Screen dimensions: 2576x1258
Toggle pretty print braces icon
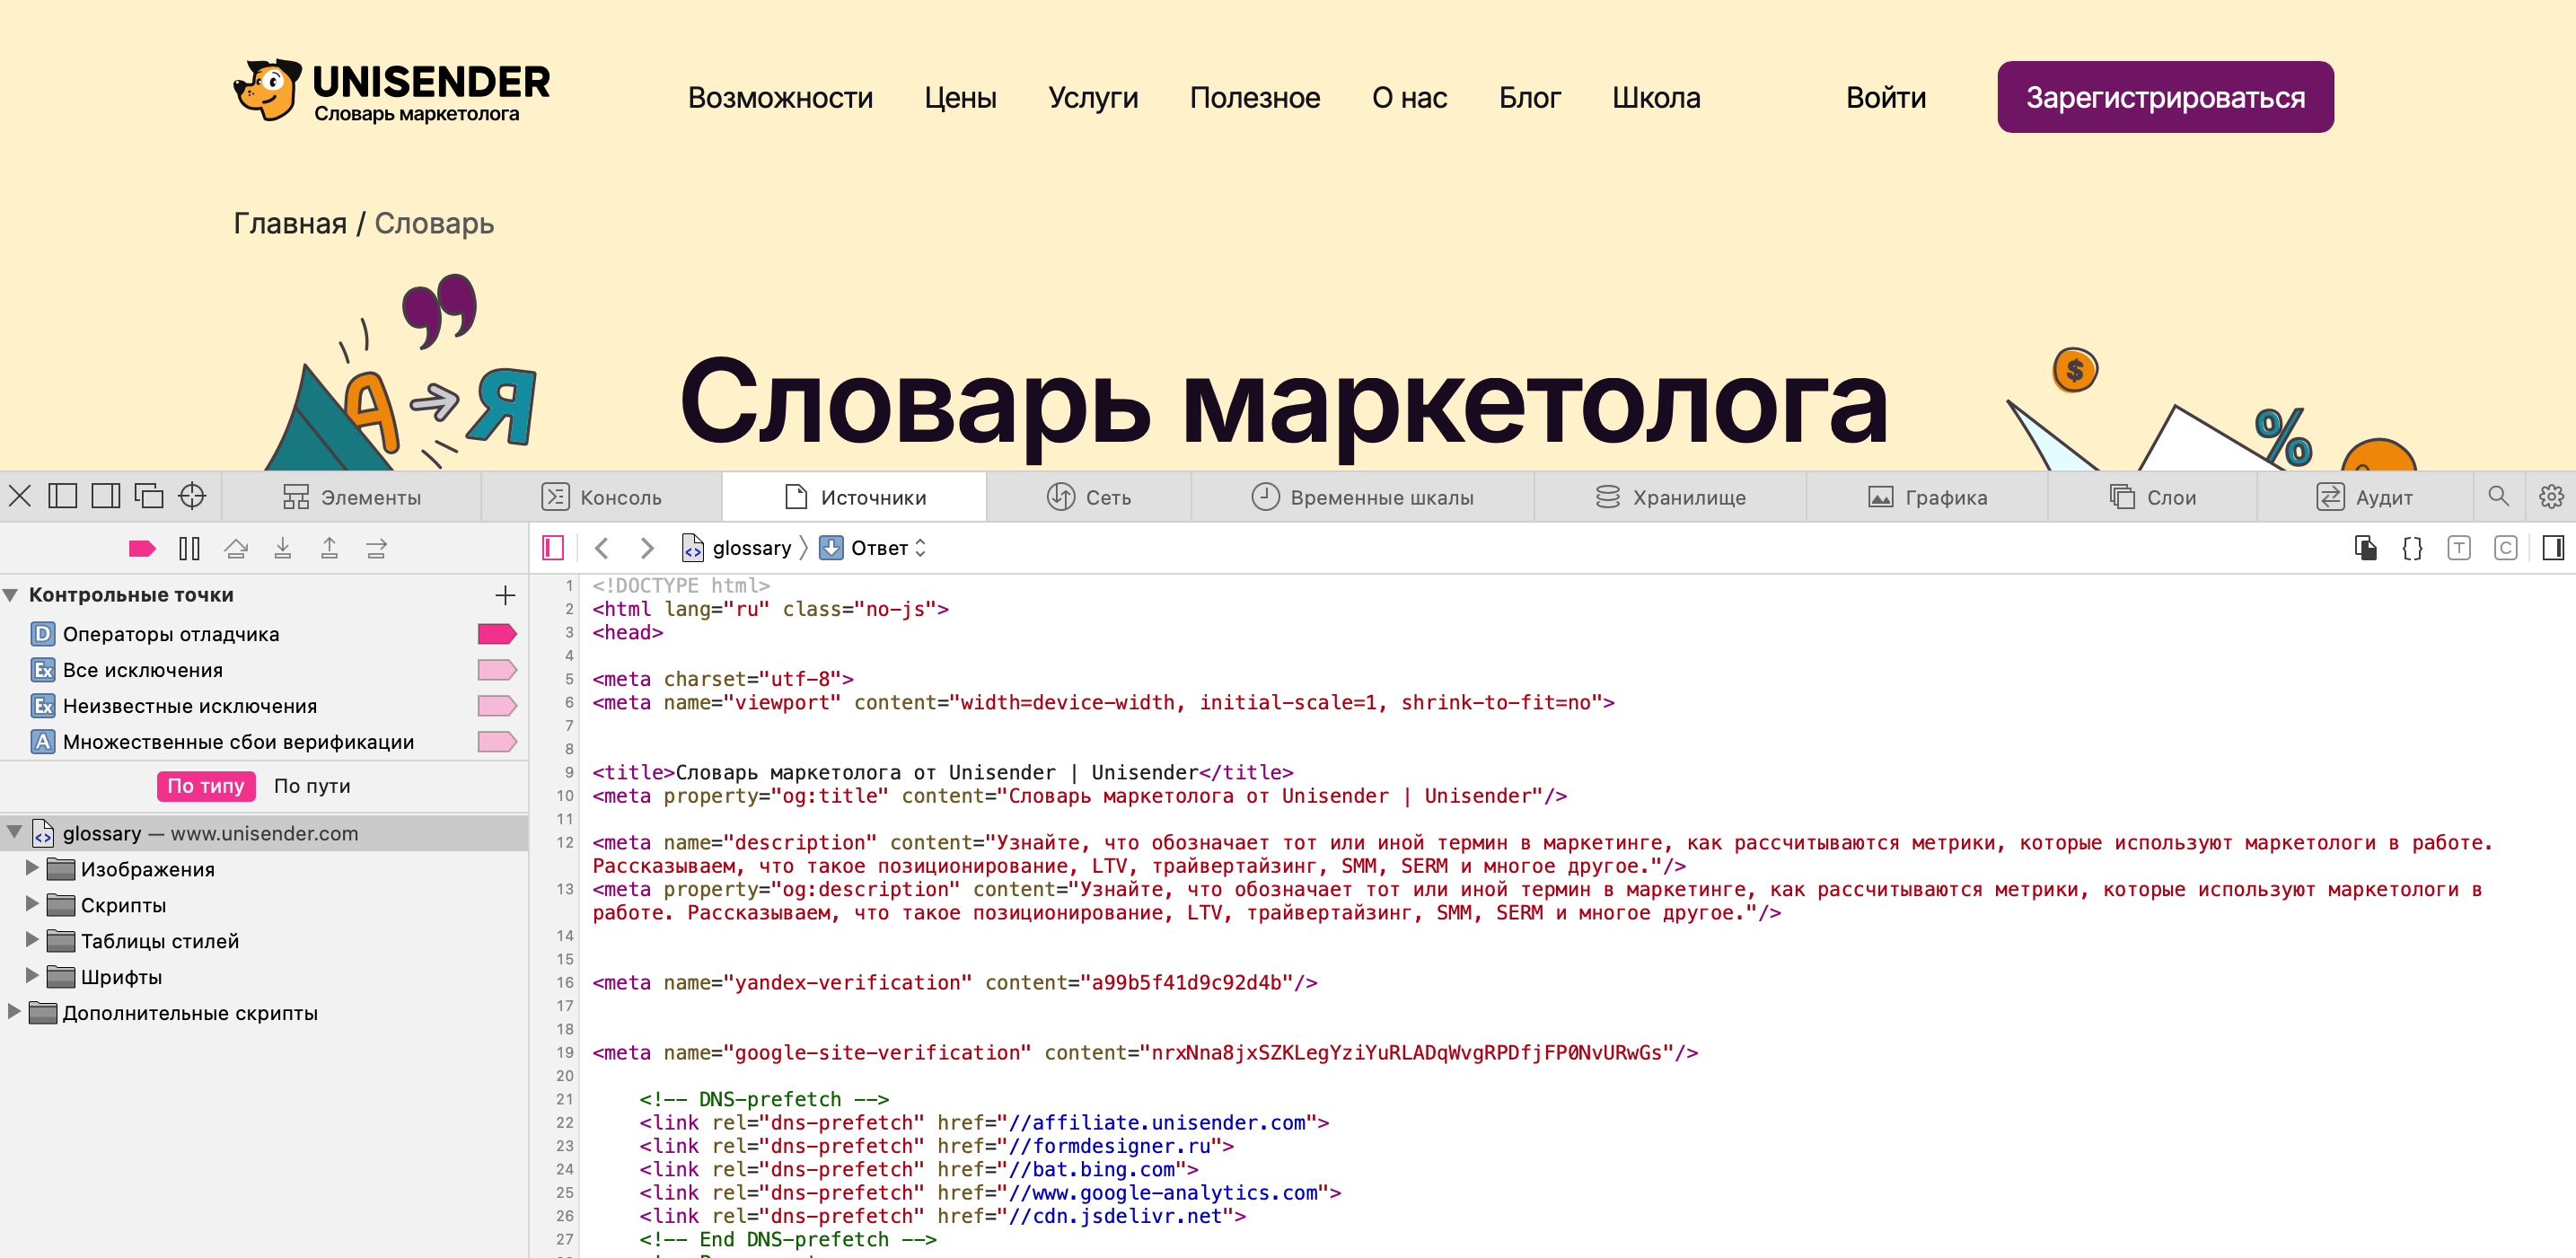click(2412, 548)
